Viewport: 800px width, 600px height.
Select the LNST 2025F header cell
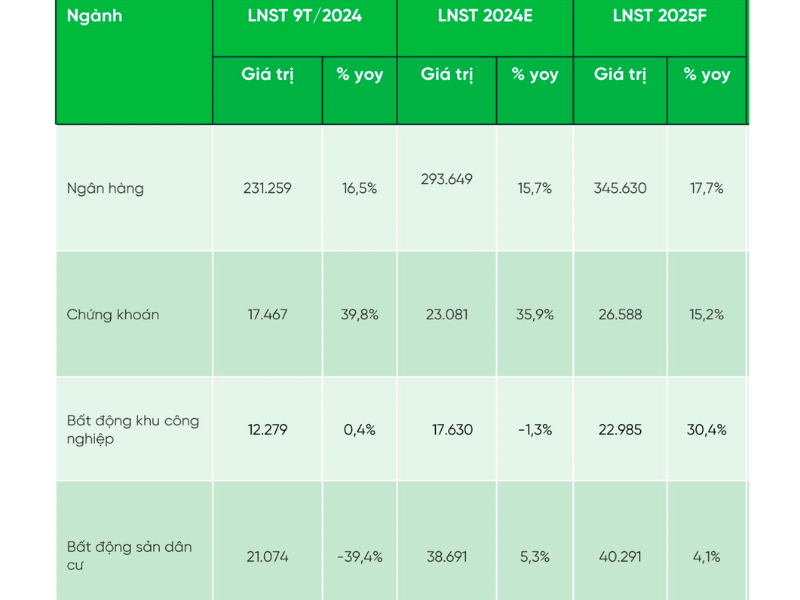(660, 28)
